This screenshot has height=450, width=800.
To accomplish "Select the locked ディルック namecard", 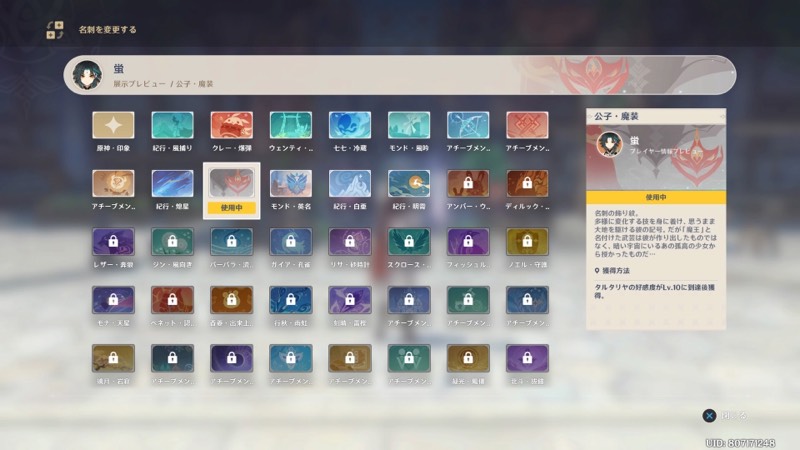I will coord(528,183).
